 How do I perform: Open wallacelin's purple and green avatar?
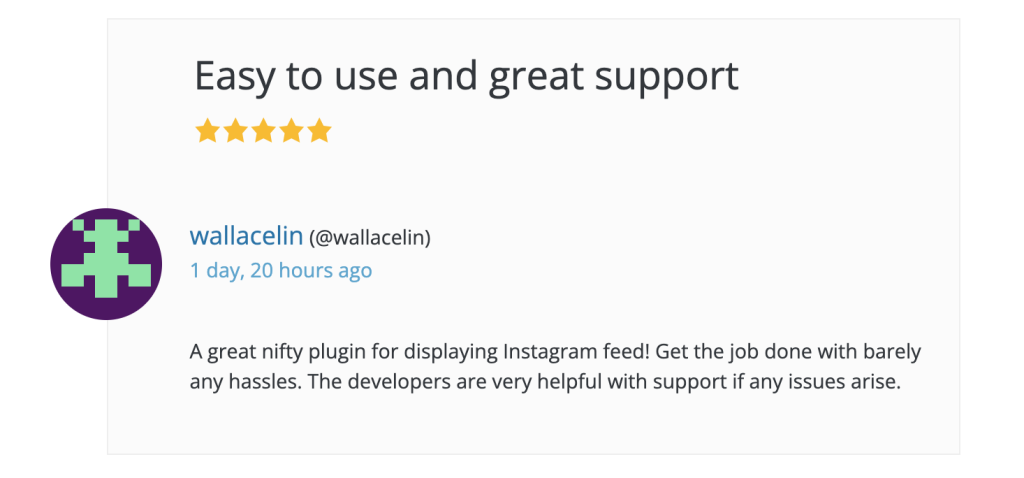click(x=106, y=264)
